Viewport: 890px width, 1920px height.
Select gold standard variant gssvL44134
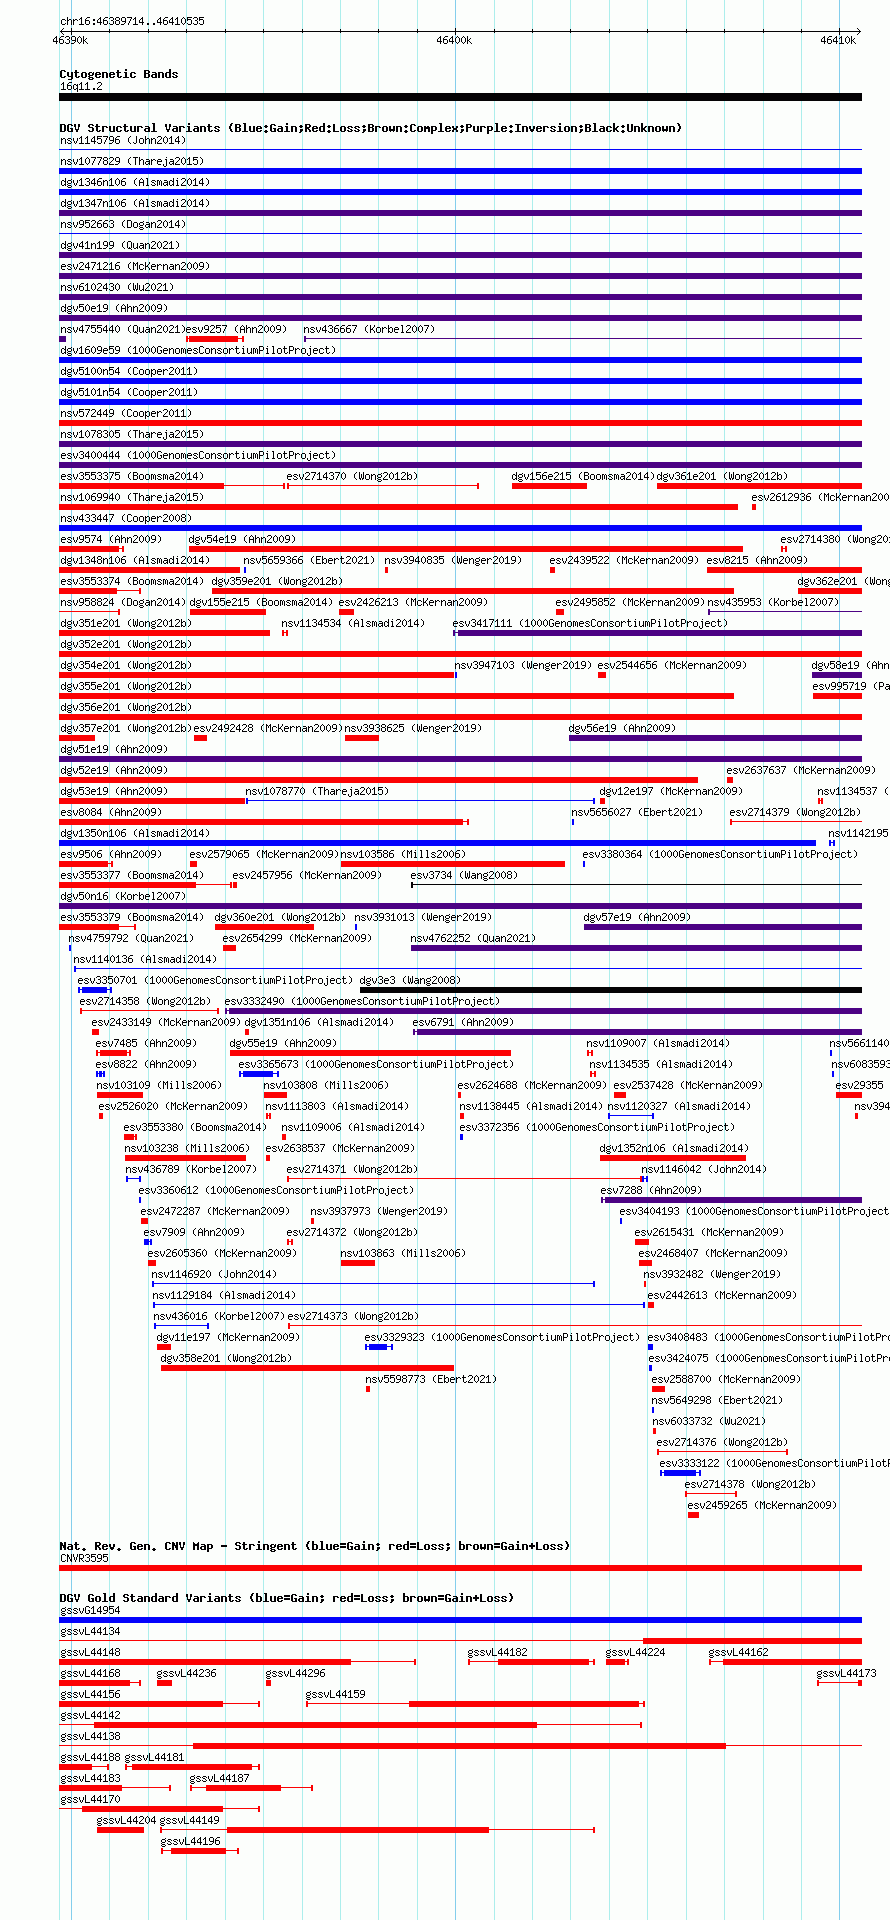(90, 1631)
